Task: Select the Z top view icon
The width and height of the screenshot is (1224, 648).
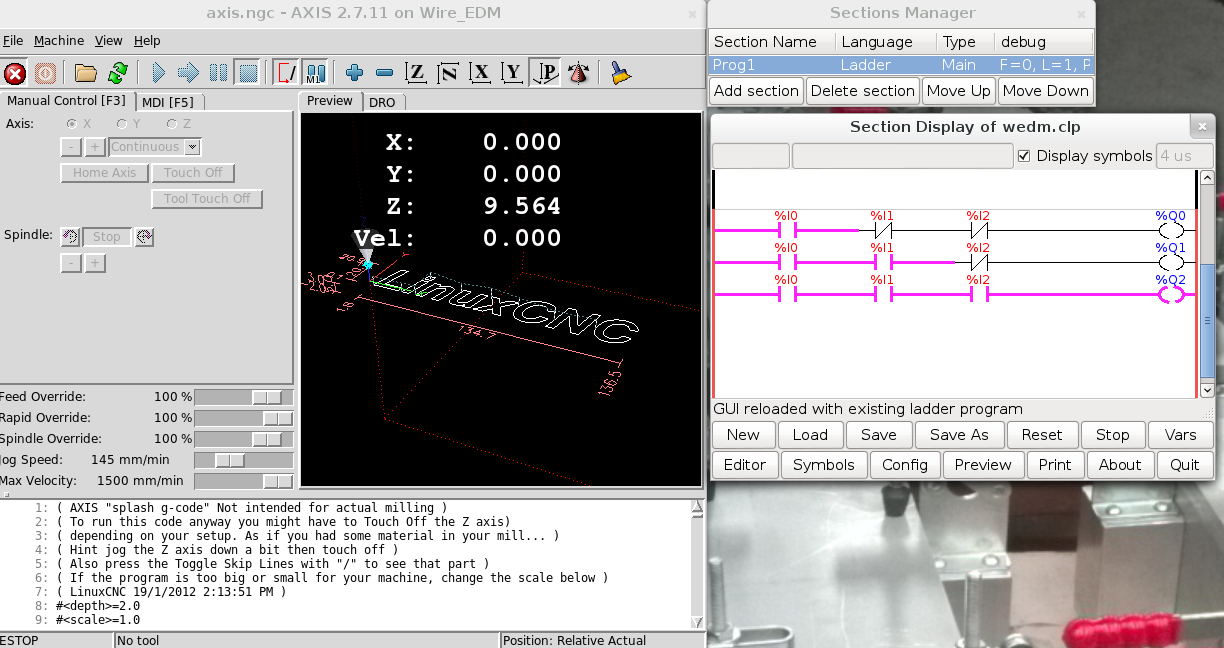Action: (416, 73)
